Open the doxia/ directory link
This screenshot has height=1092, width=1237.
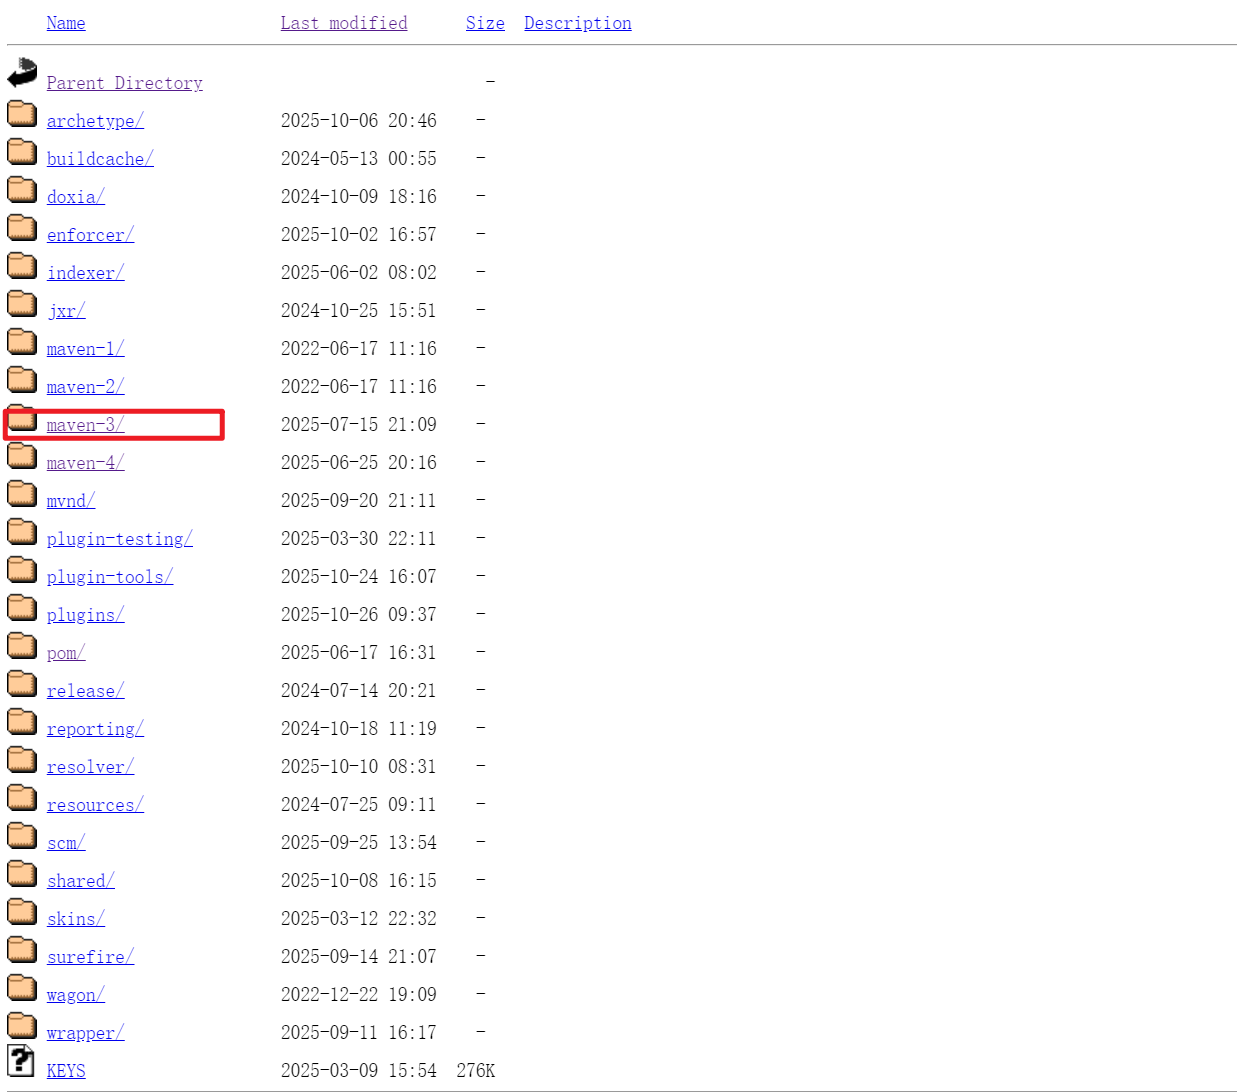coord(76,197)
